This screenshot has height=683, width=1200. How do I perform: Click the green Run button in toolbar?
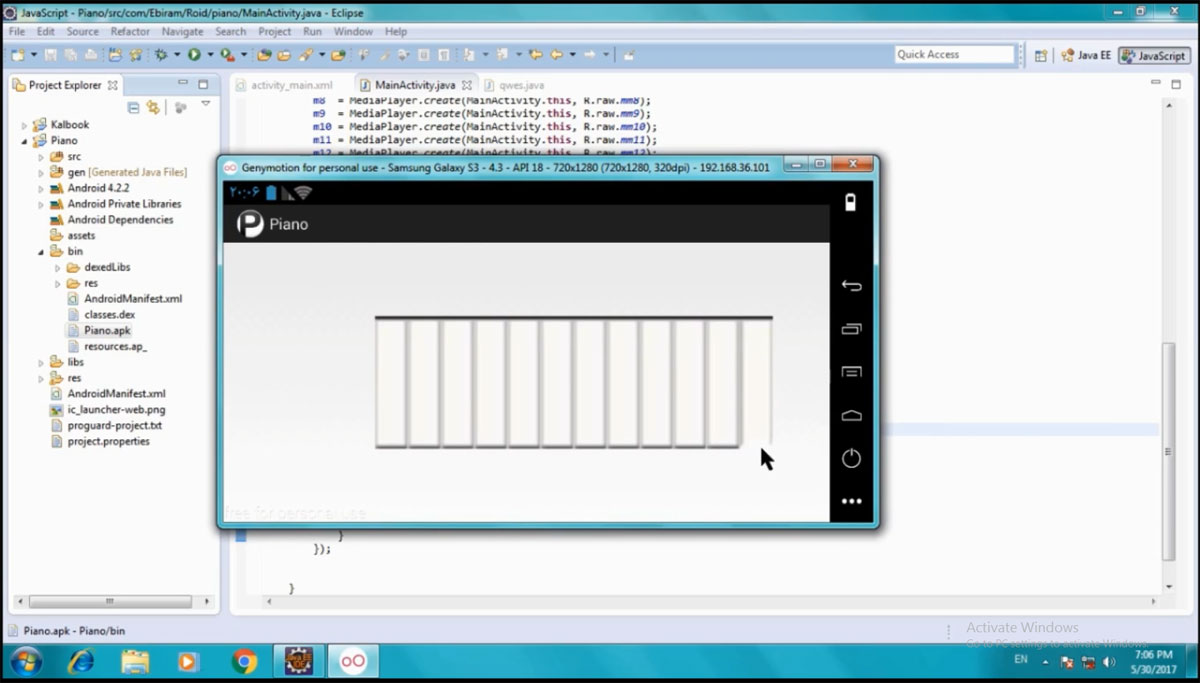tap(194, 55)
